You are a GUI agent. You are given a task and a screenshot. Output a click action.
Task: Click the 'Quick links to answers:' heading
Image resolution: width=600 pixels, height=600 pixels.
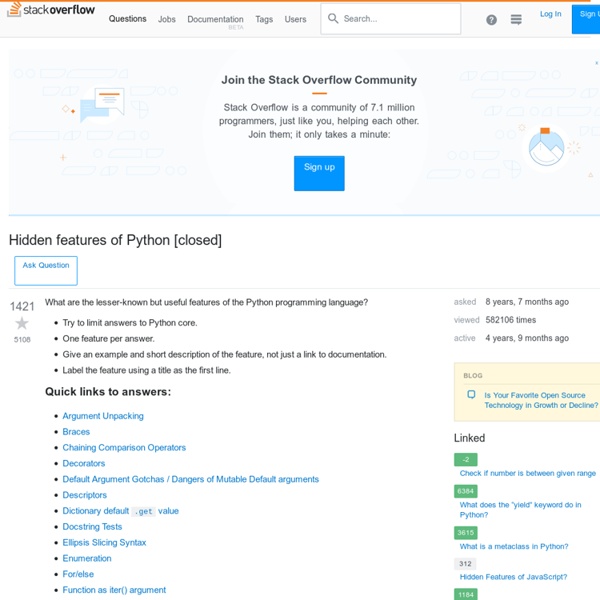pos(108,392)
